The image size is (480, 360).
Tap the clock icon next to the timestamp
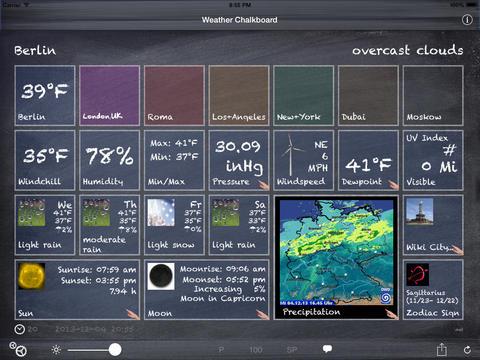(20, 329)
